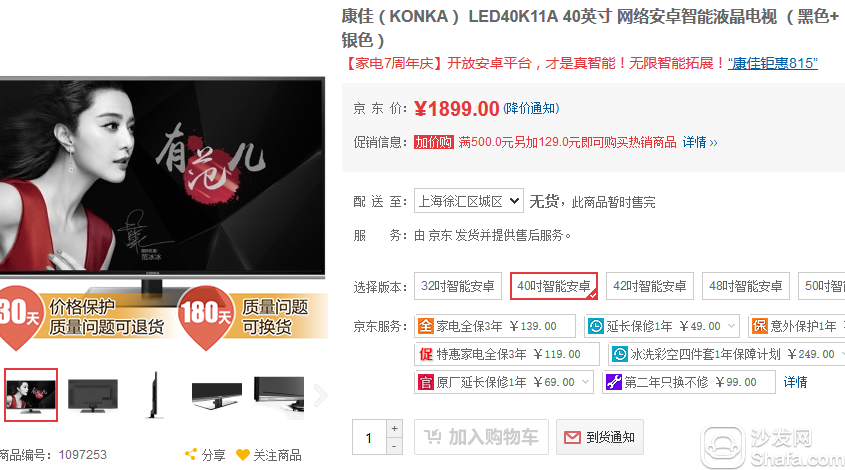Select the second TV front-view thumbnail
Image resolution: width=845 pixels, height=470 pixels.
coord(93,395)
